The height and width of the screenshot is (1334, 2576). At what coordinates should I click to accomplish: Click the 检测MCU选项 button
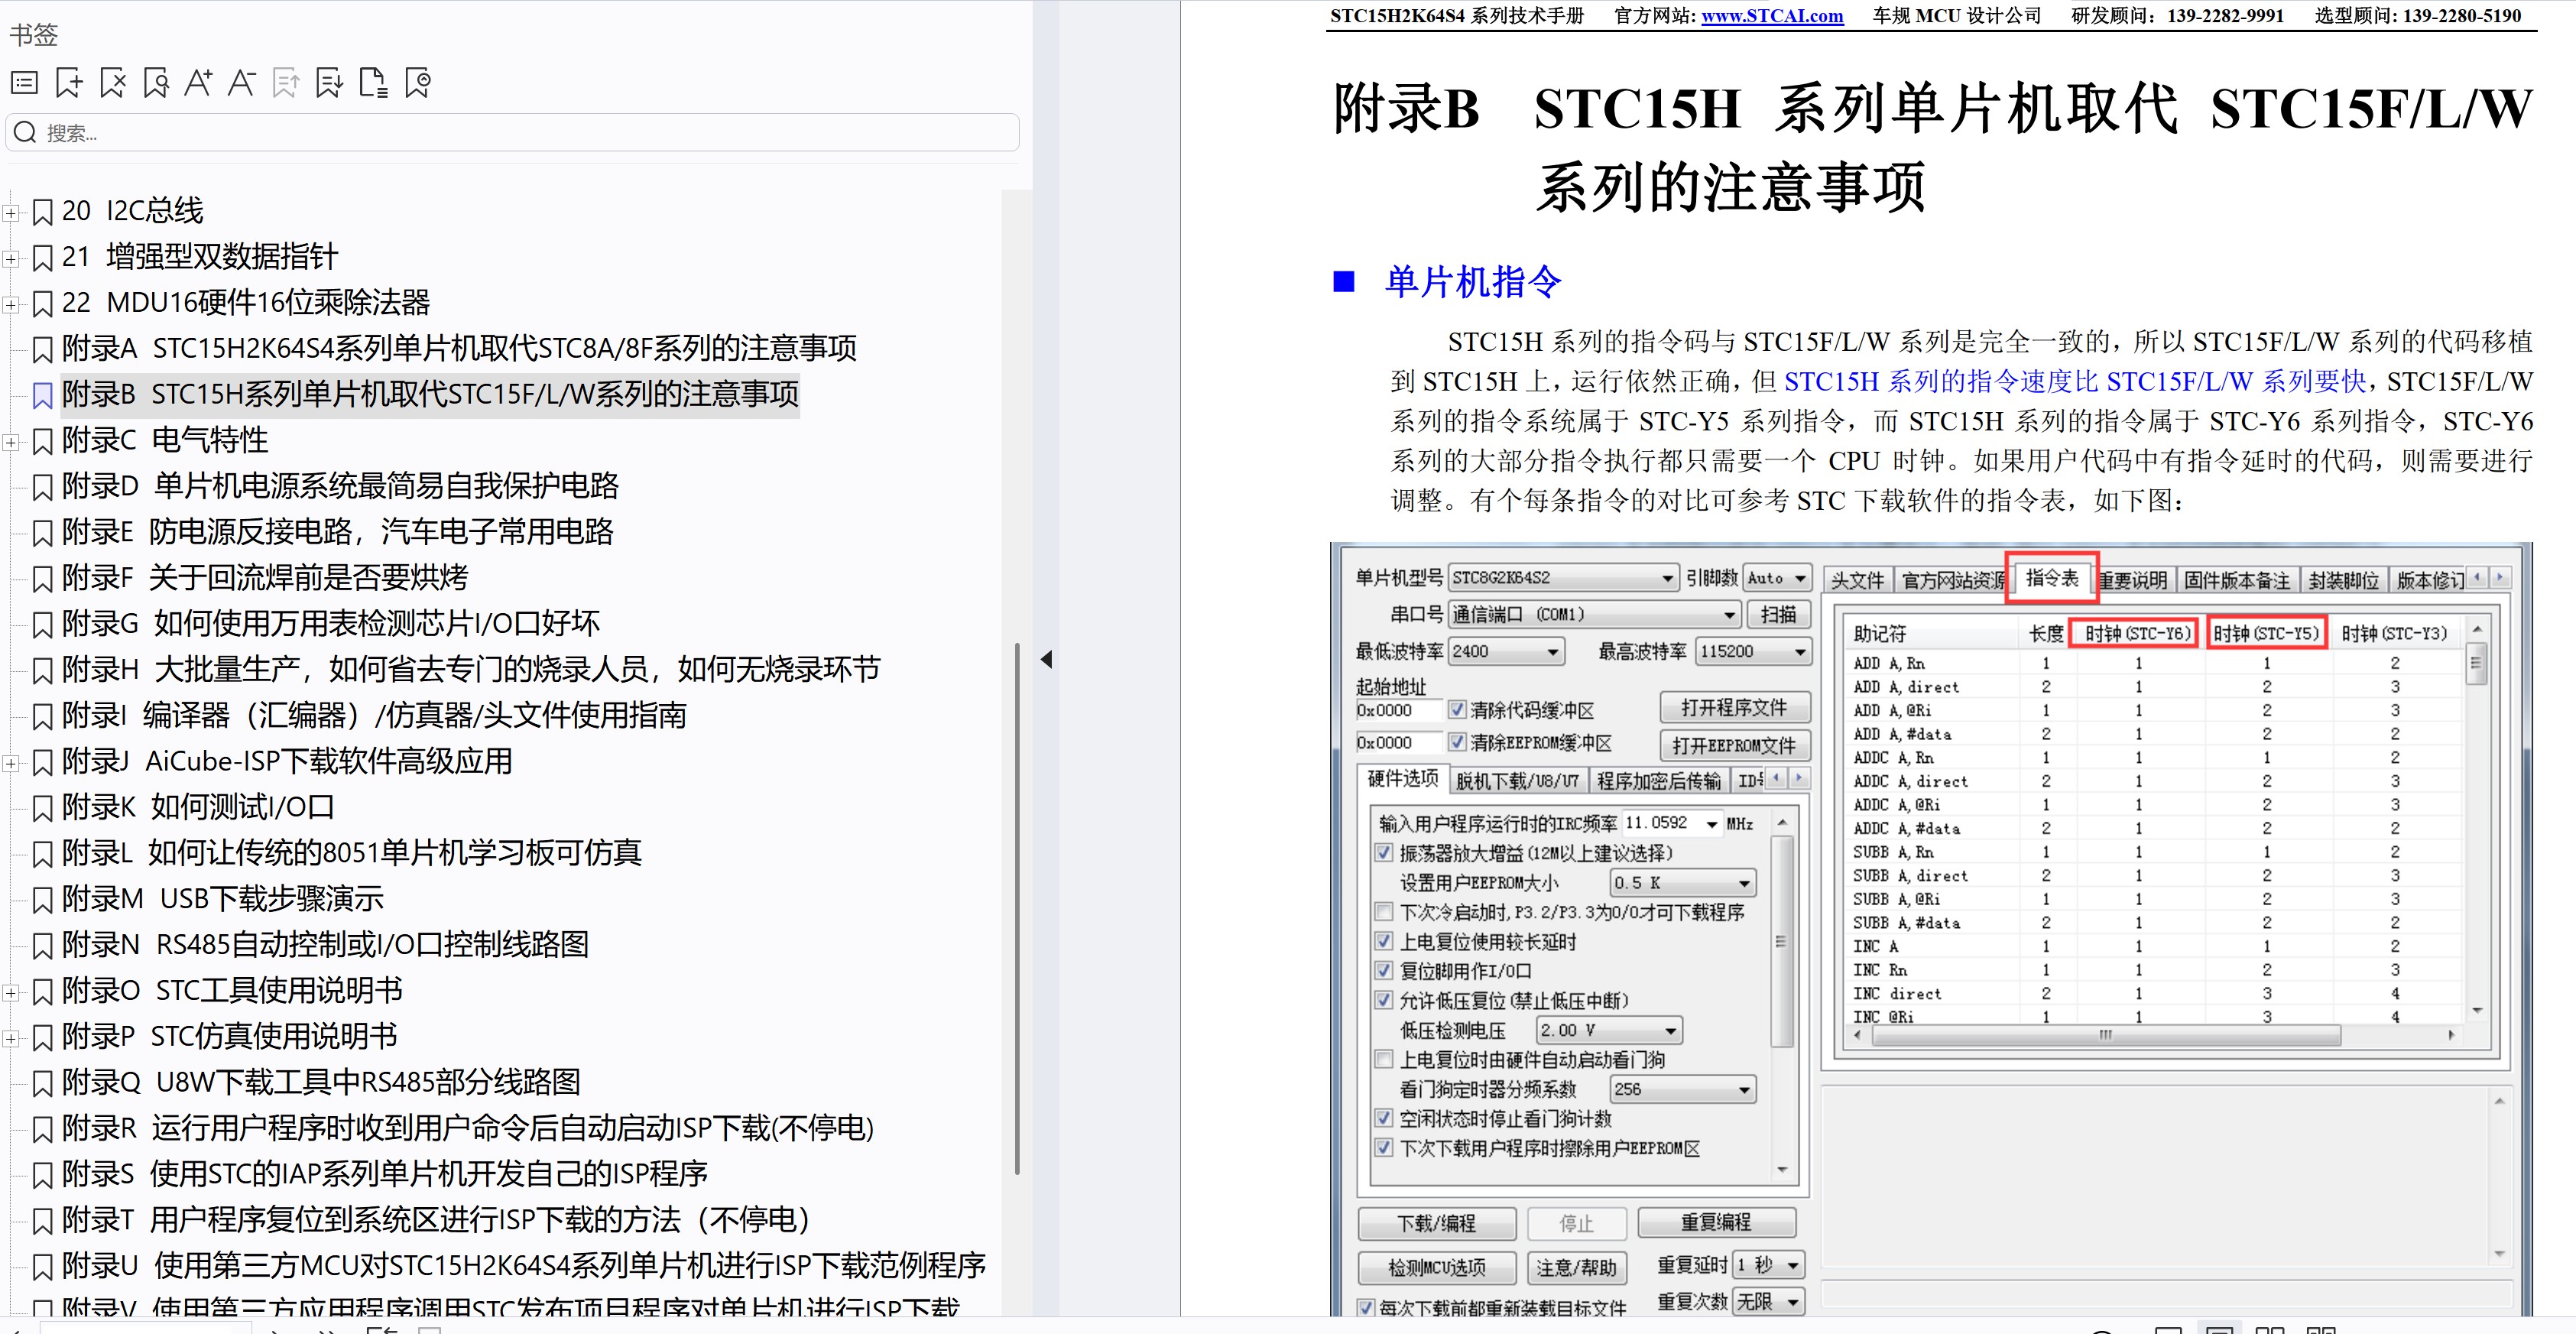[x=1436, y=1268]
